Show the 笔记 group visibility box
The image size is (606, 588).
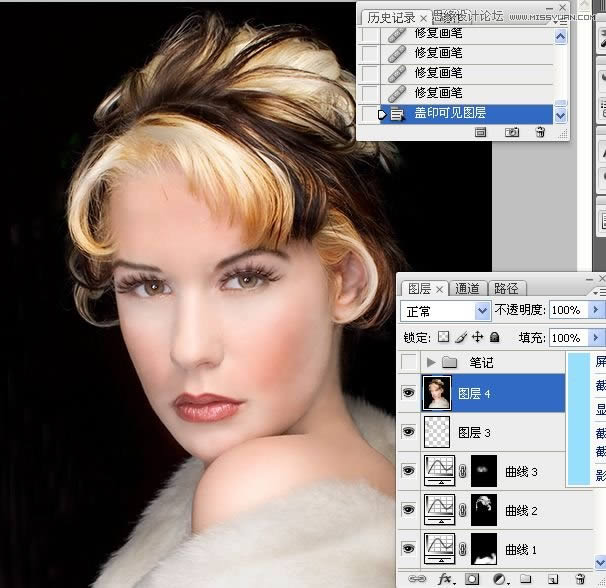[x=408, y=361]
